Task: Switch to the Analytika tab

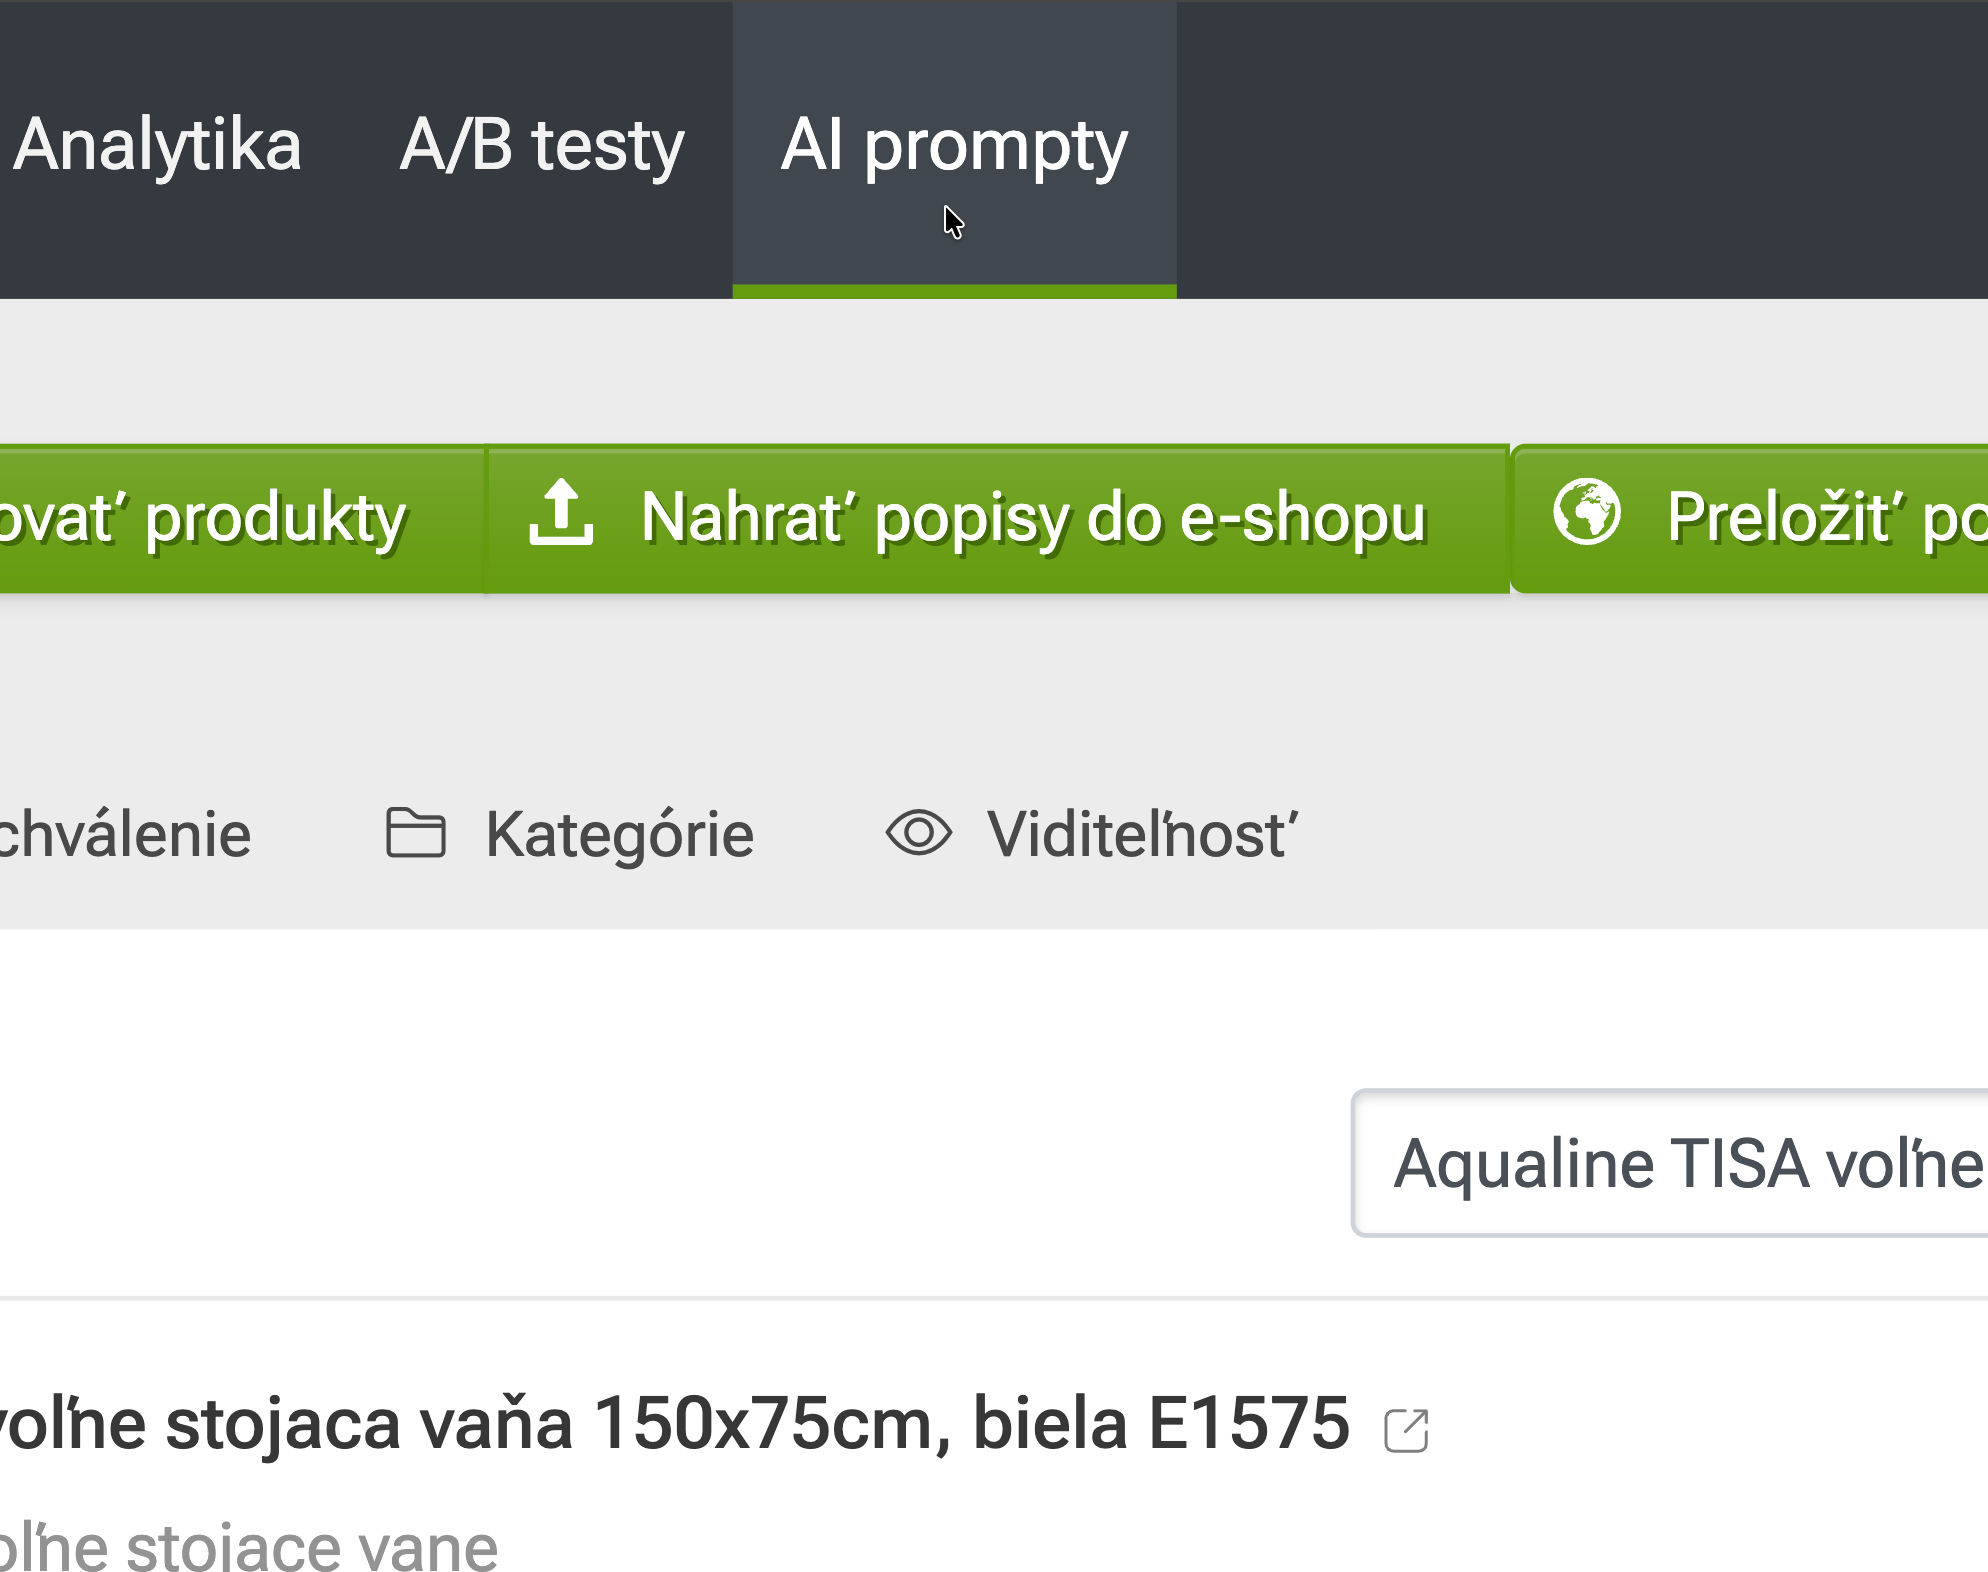Action: (160, 145)
